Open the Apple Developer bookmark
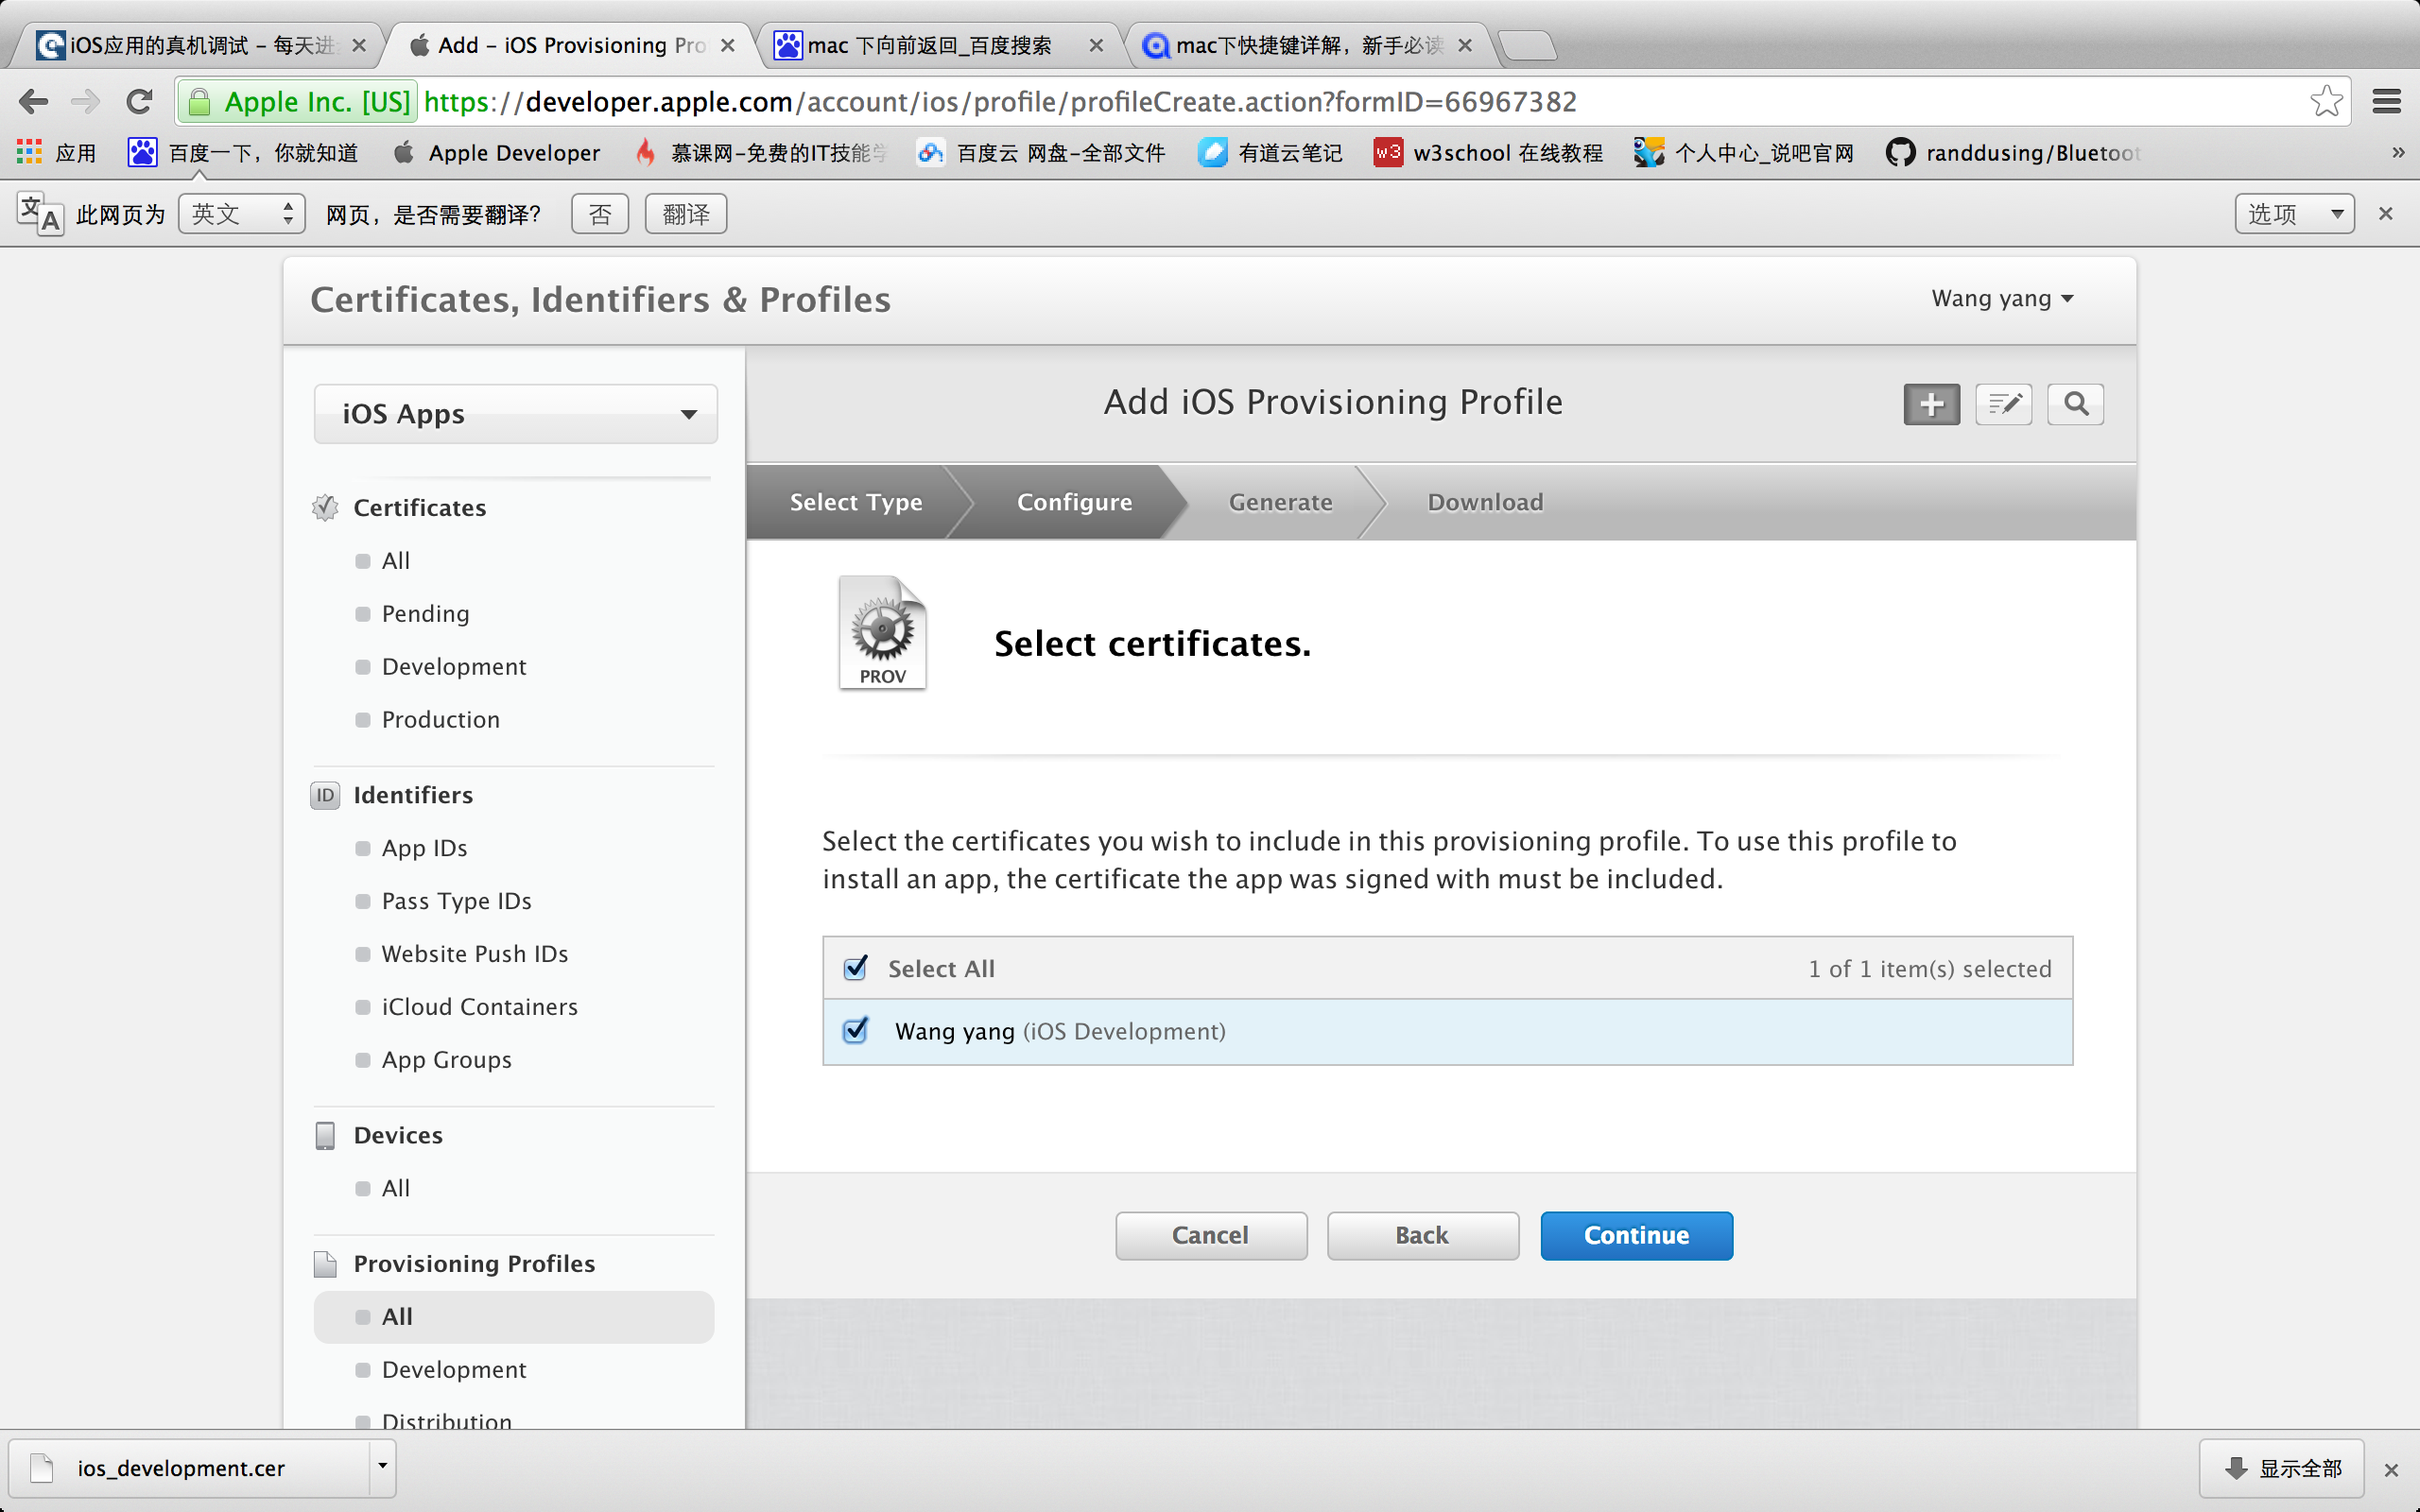This screenshot has height=1512, width=2420. pos(497,153)
